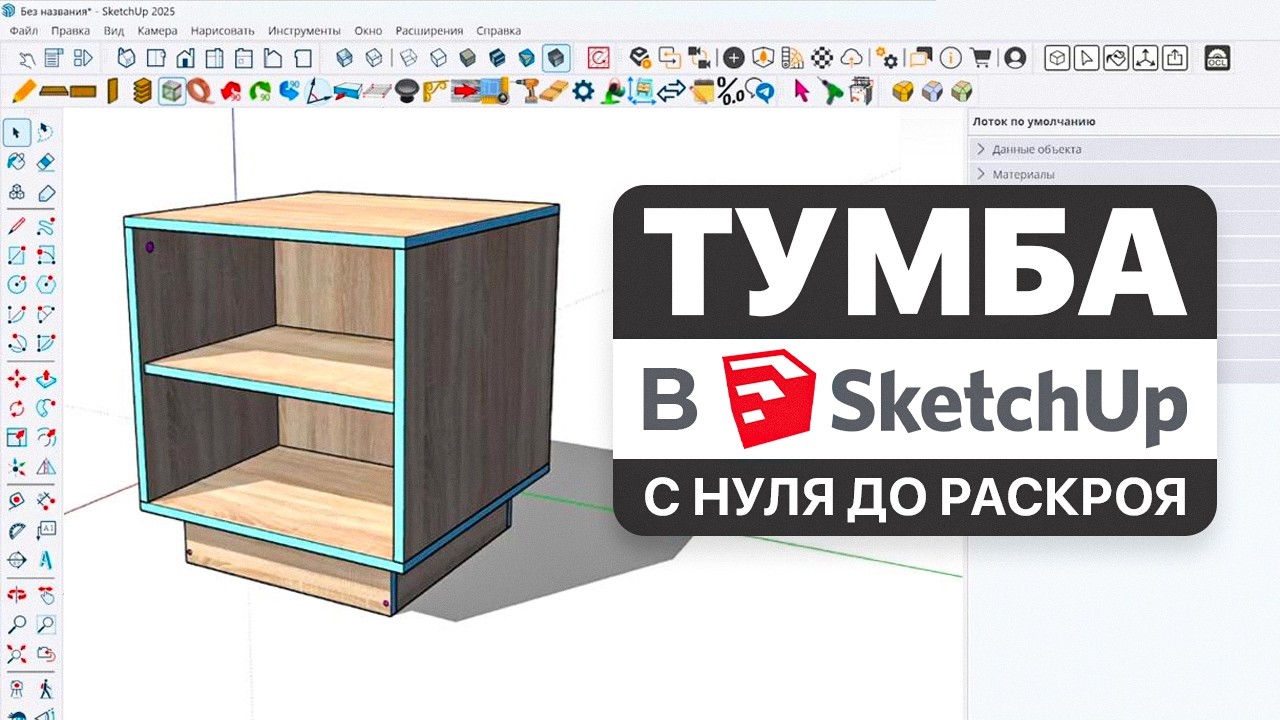Open the Файл menu
This screenshot has width=1280, height=720.
(24, 31)
